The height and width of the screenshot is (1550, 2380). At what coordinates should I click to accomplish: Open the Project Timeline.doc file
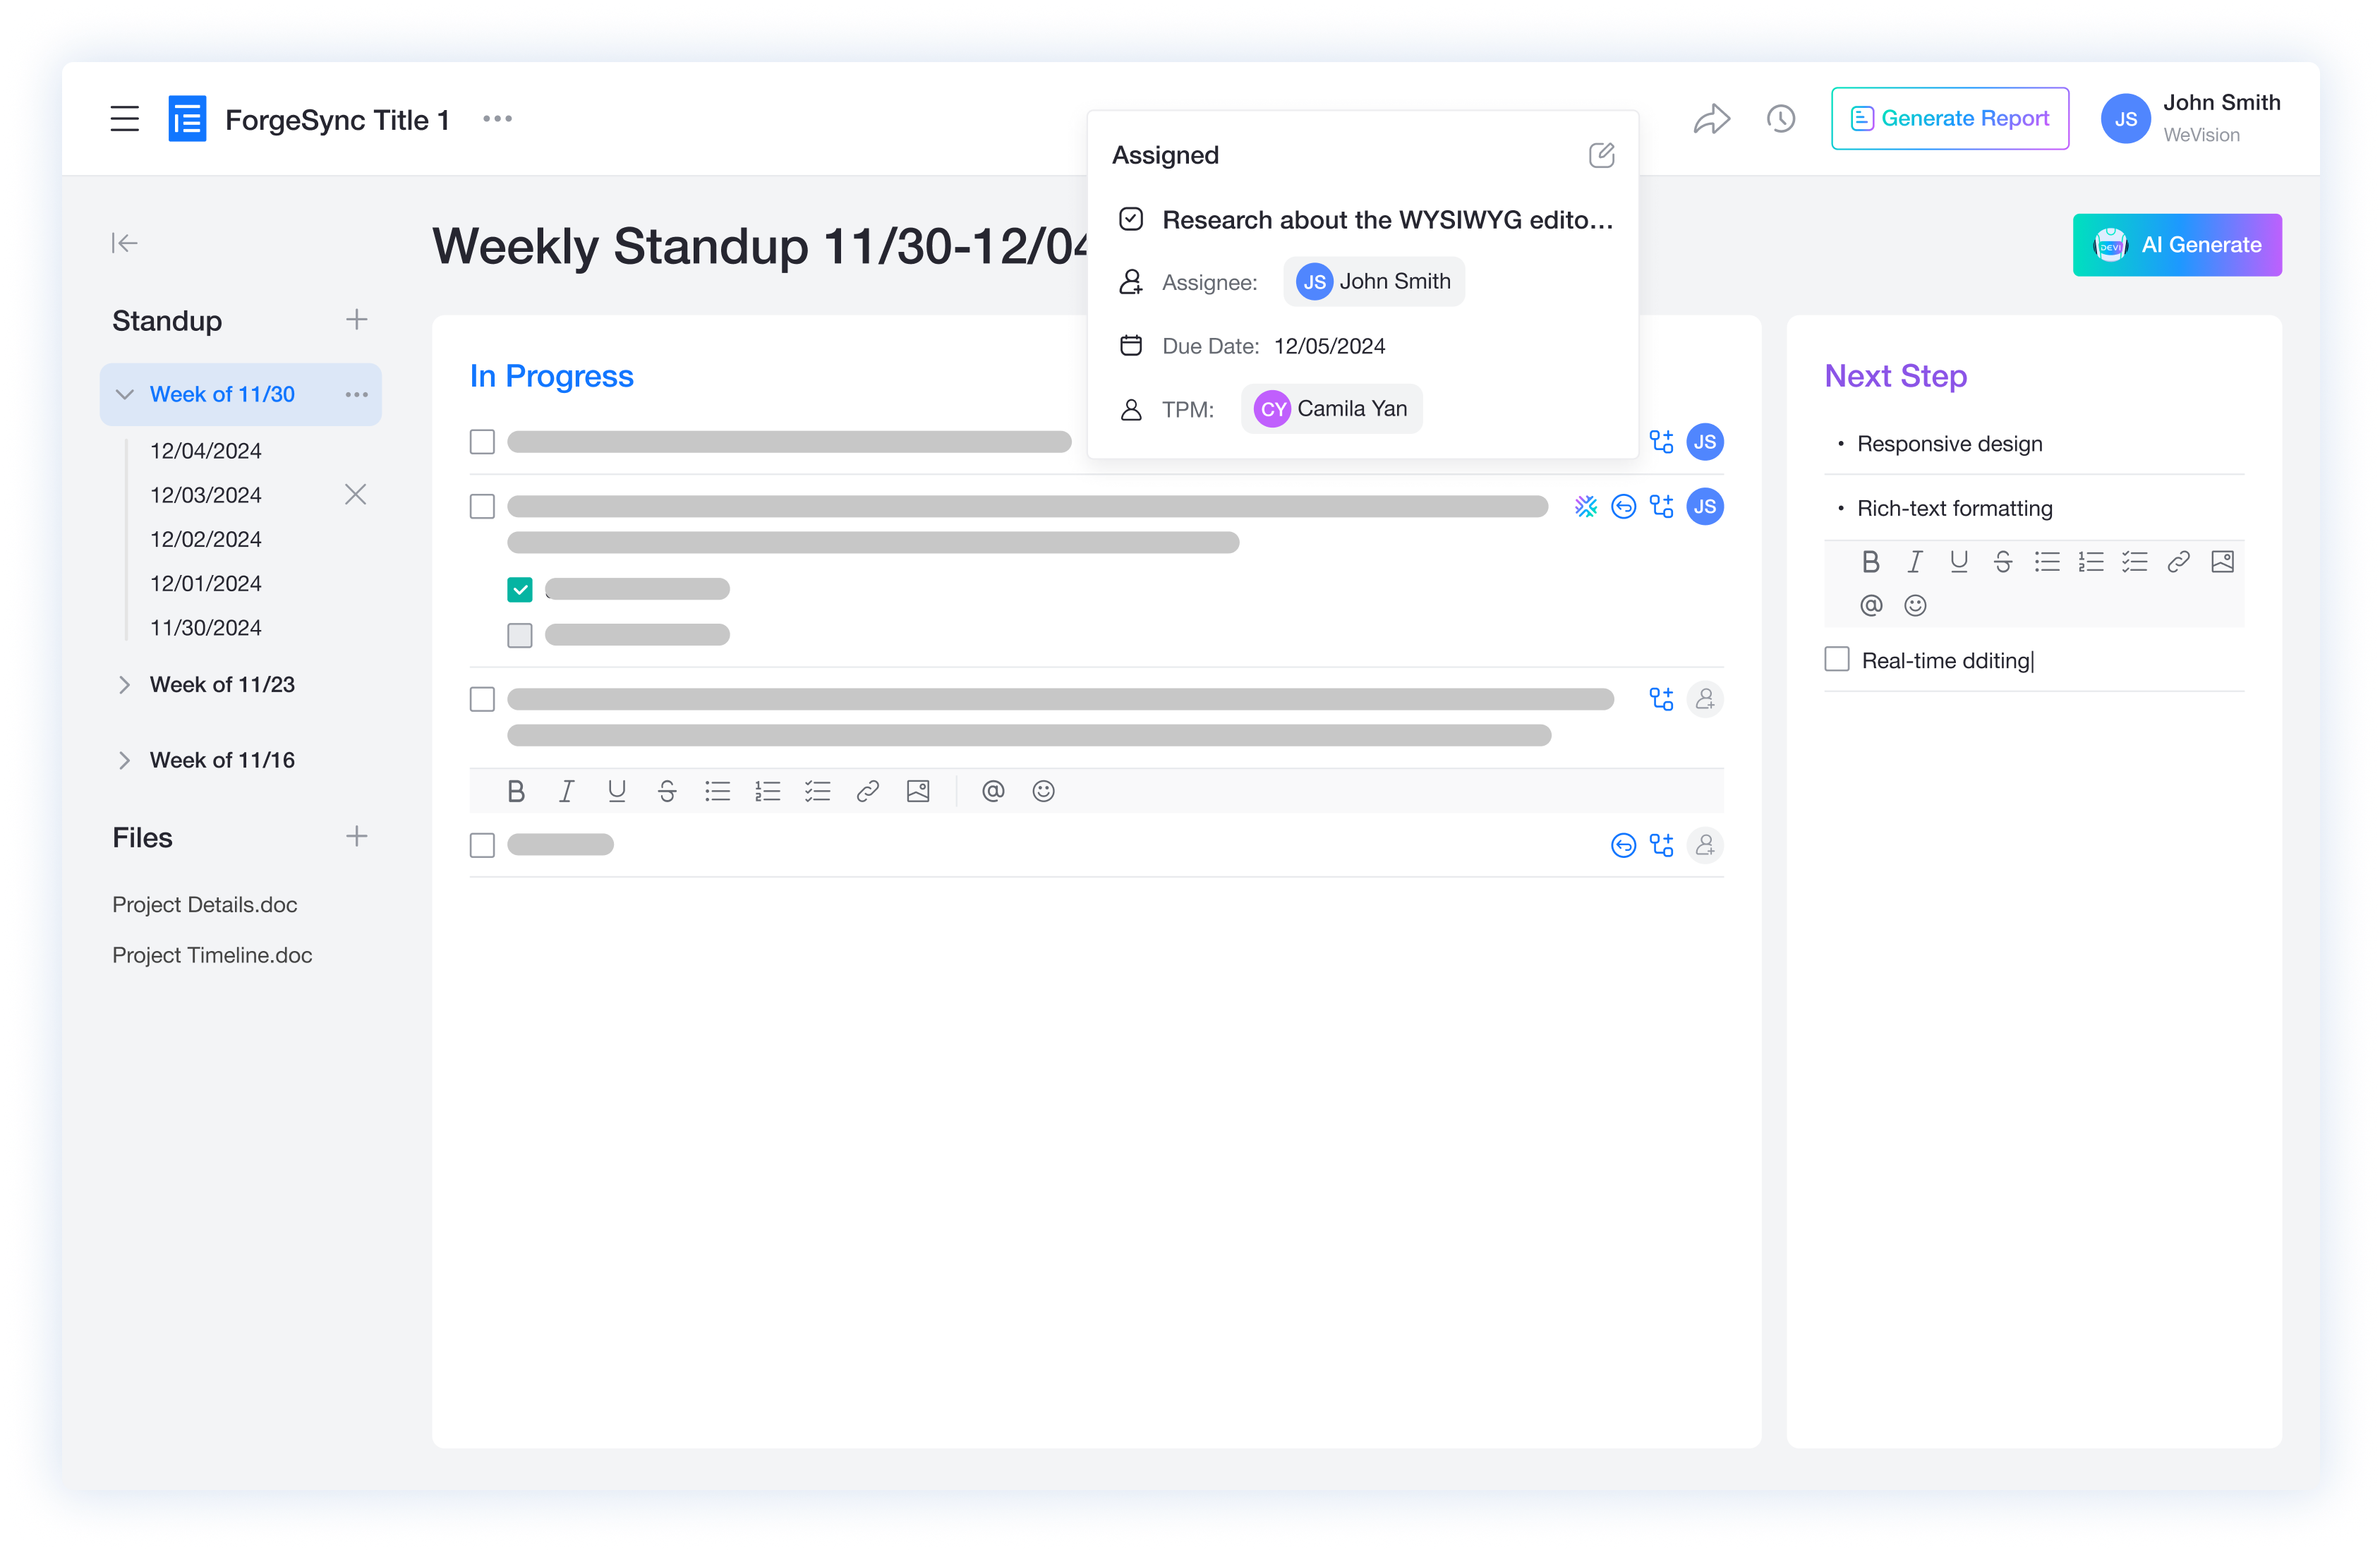coord(212,955)
